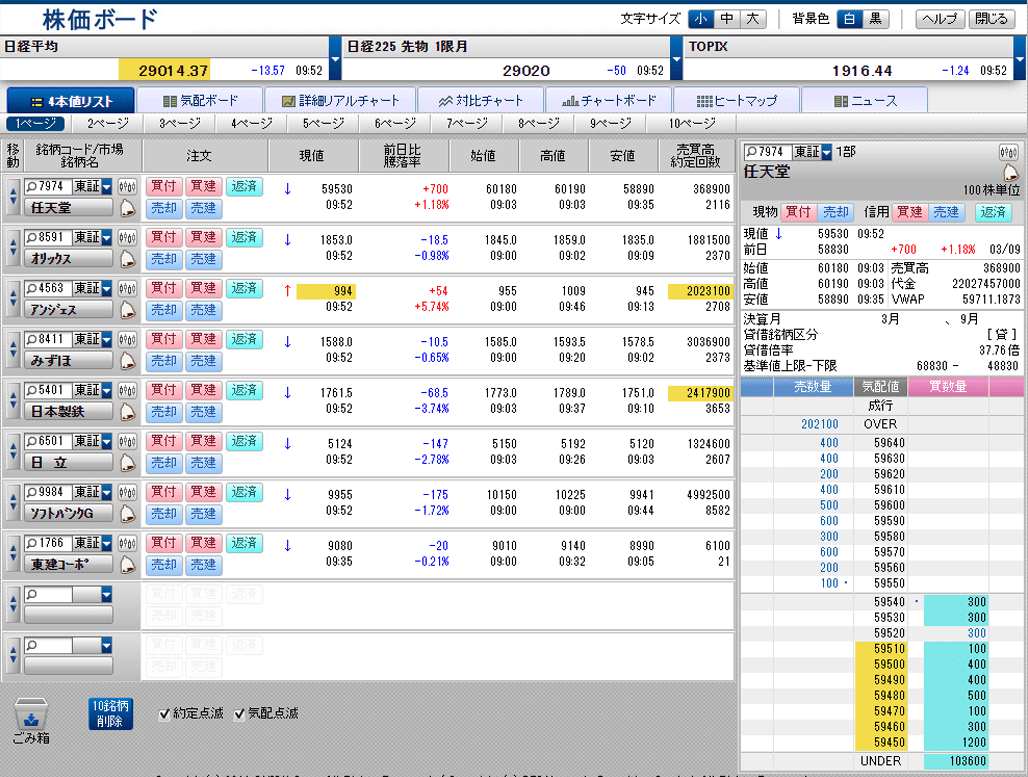Search icon in 9984 code field
The width and height of the screenshot is (1028, 777).
click(x=31, y=492)
